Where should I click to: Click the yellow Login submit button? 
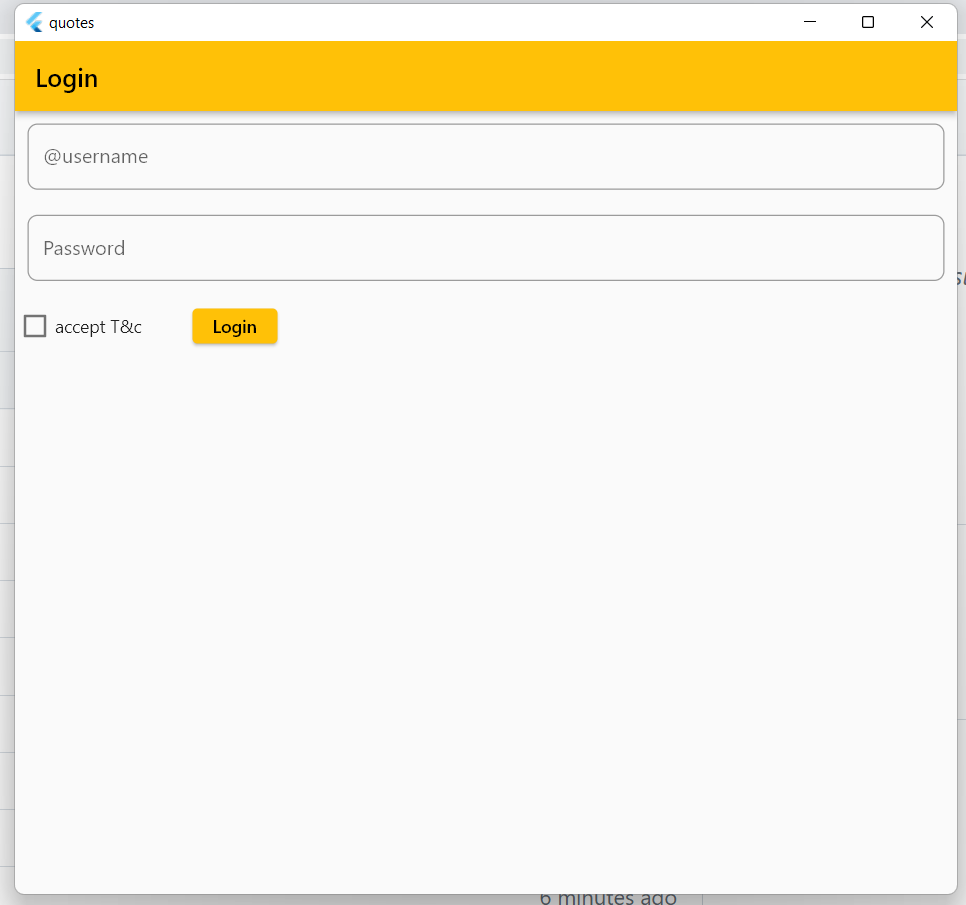(234, 326)
